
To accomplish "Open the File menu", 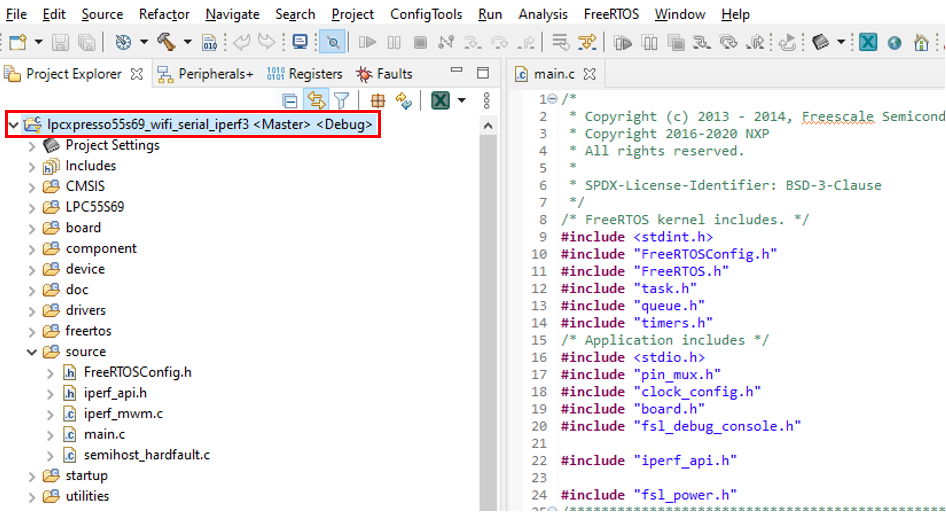I will click(x=16, y=14).
